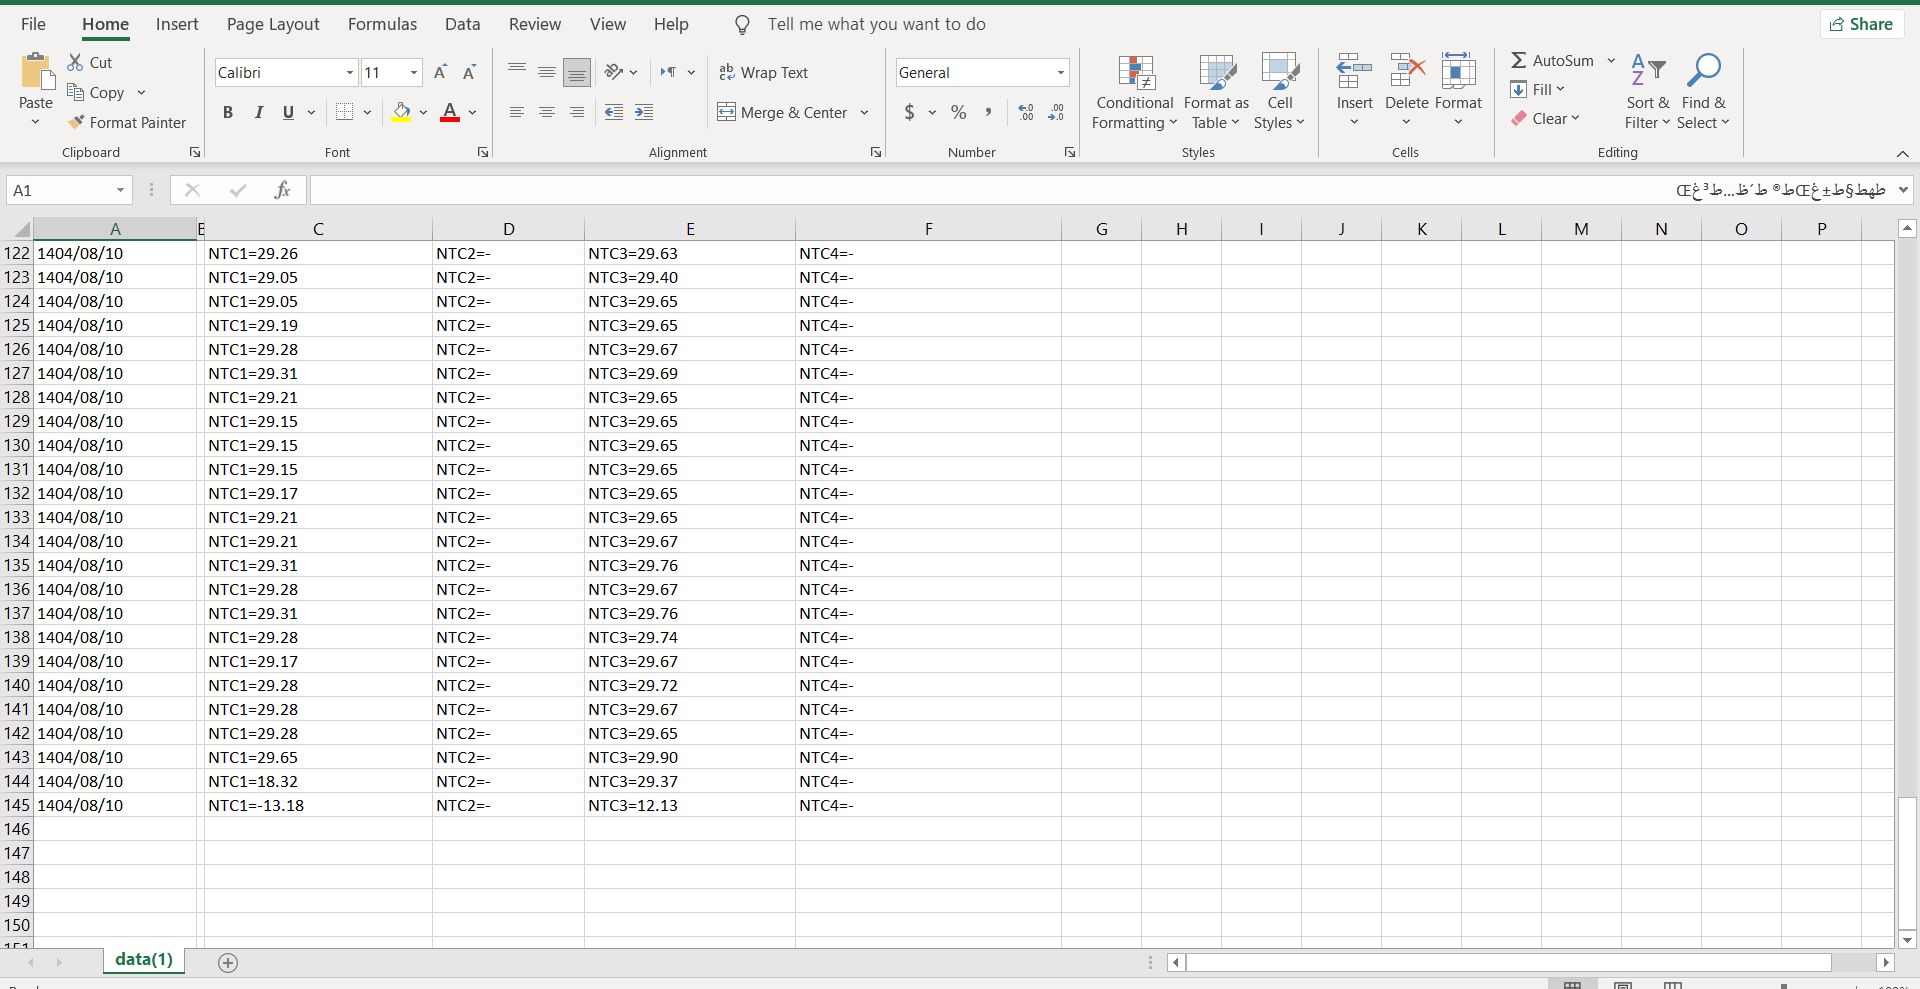Image resolution: width=1920 pixels, height=989 pixels.
Task: Click the Merge & Center button
Action: click(x=783, y=112)
